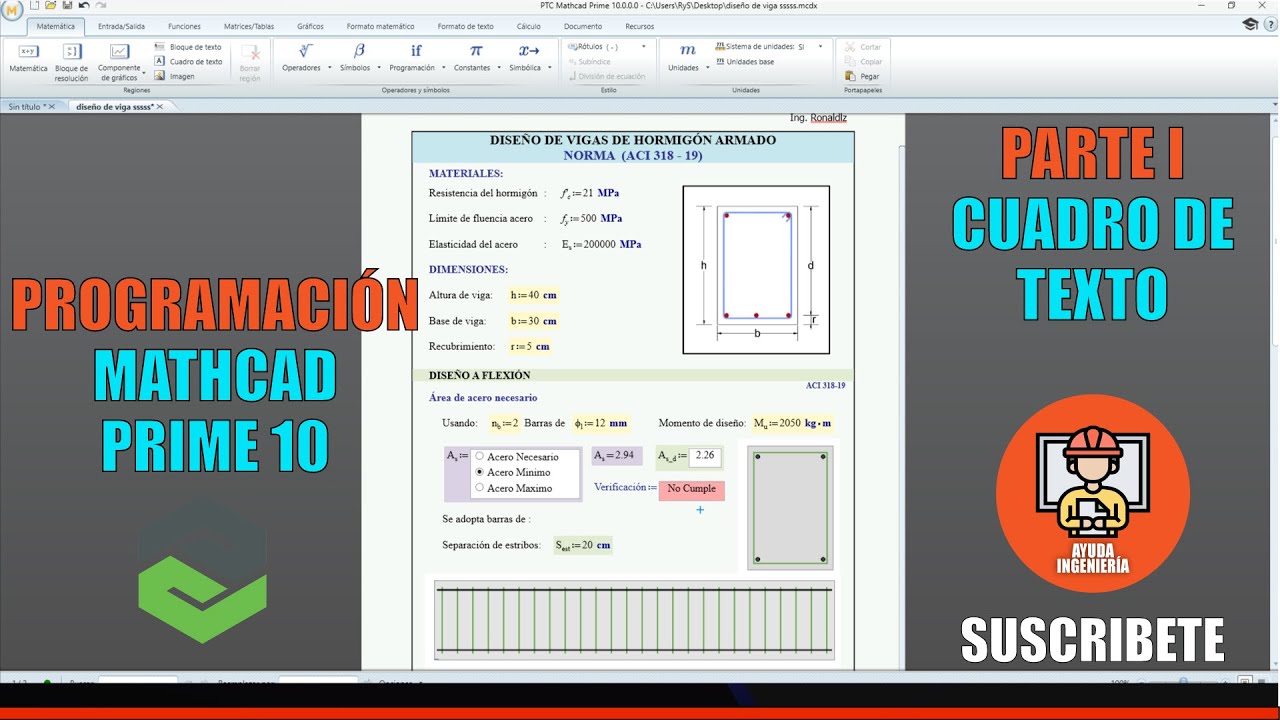Open the Simbólica operators
This screenshot has height=720, width=1280.
528,58
